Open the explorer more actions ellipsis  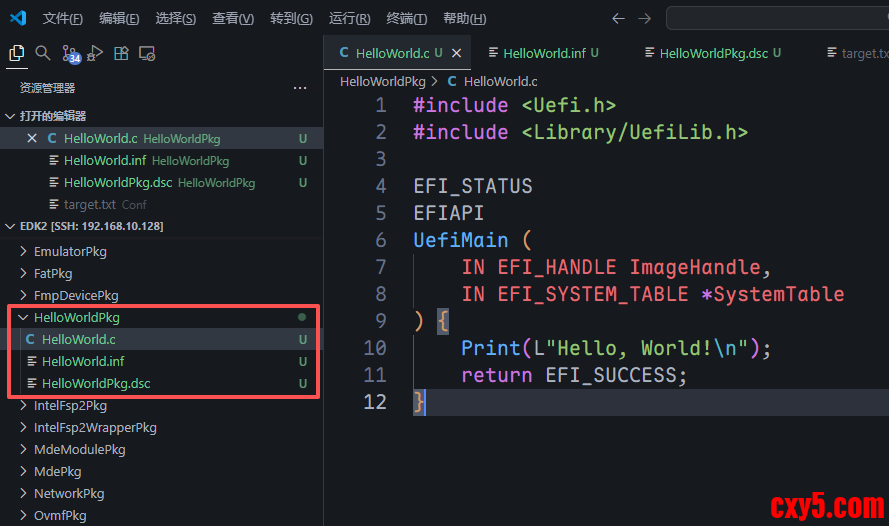pyautogui.click(x=300, y=88)
